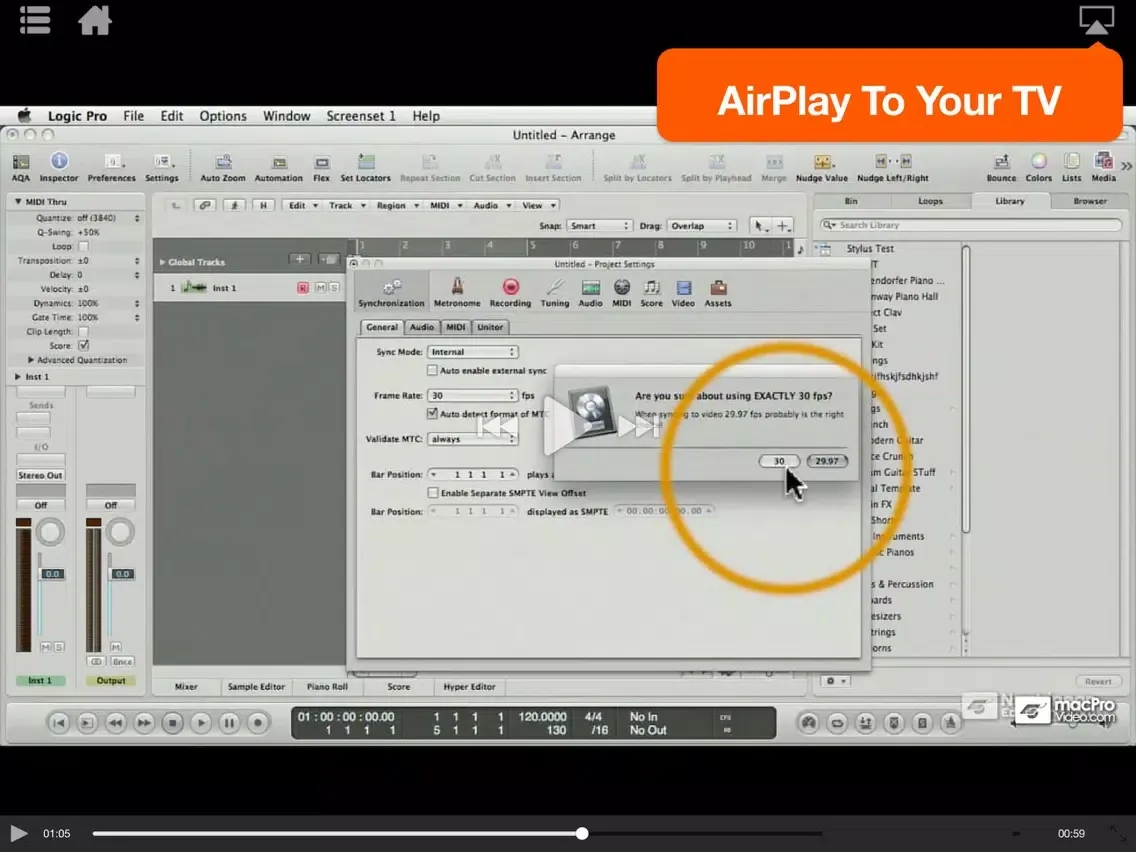Toggle Auto detect format of MTC
This screenshot has width=1136, height=852.
(433, 413)
